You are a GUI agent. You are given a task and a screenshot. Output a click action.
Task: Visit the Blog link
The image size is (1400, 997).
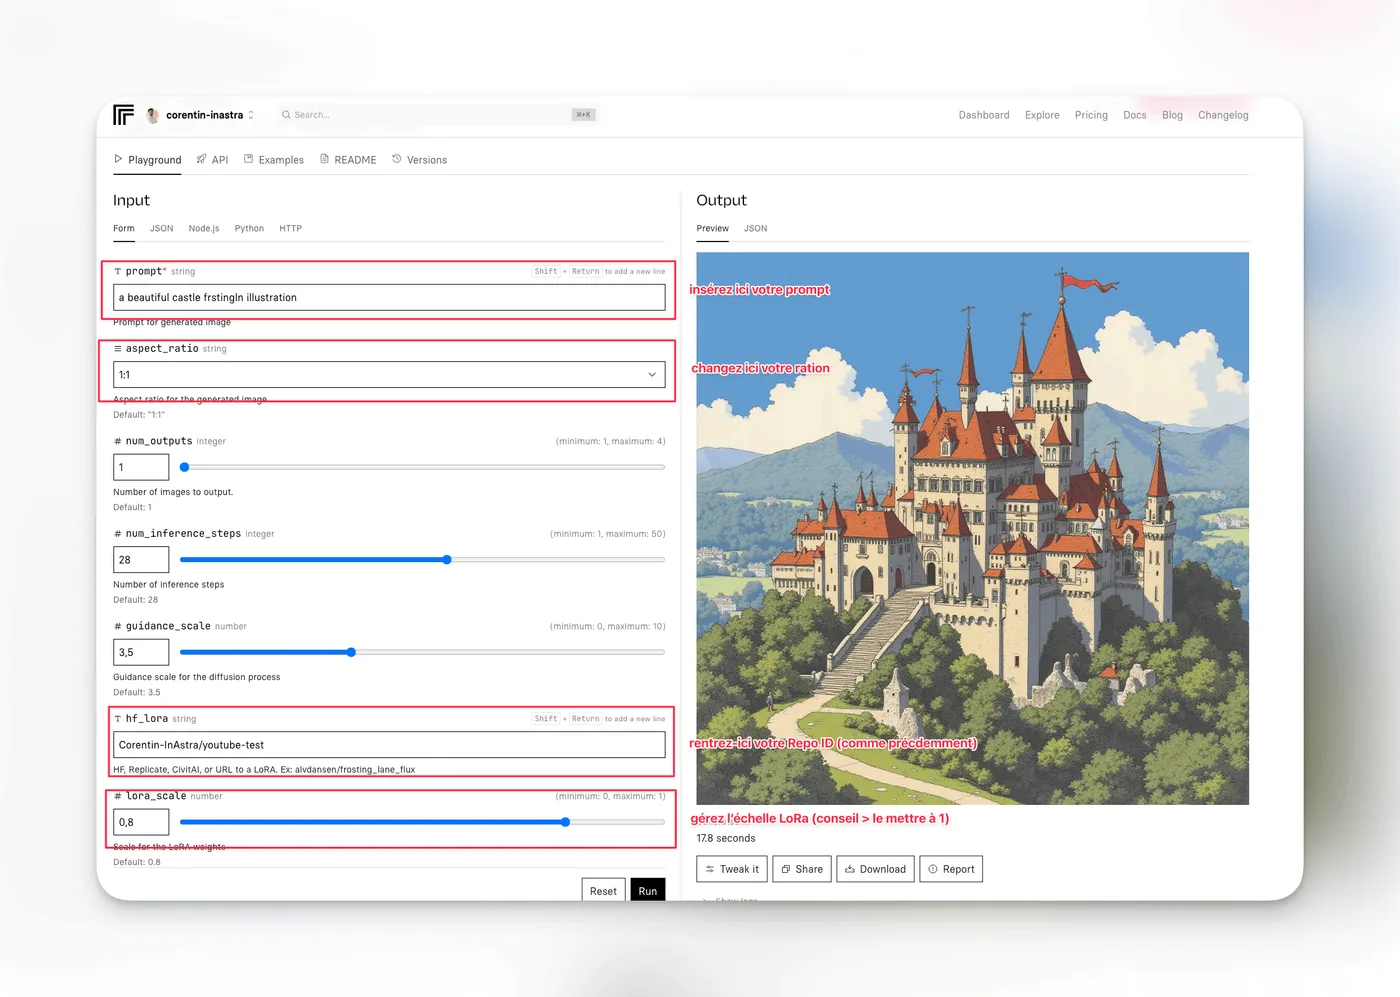pos(1172,115)
